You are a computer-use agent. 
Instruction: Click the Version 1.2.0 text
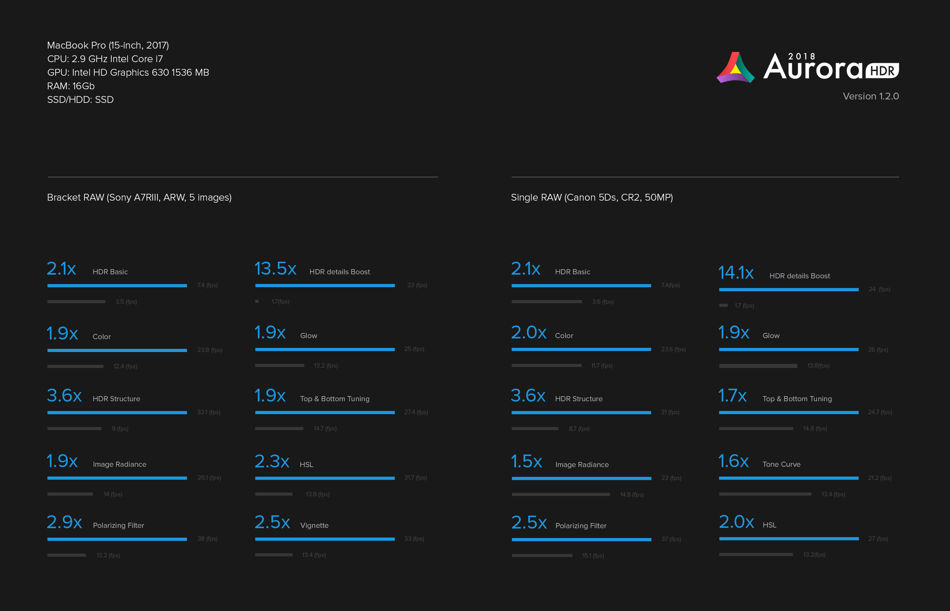pyautogui.click(x=871, y=96)
